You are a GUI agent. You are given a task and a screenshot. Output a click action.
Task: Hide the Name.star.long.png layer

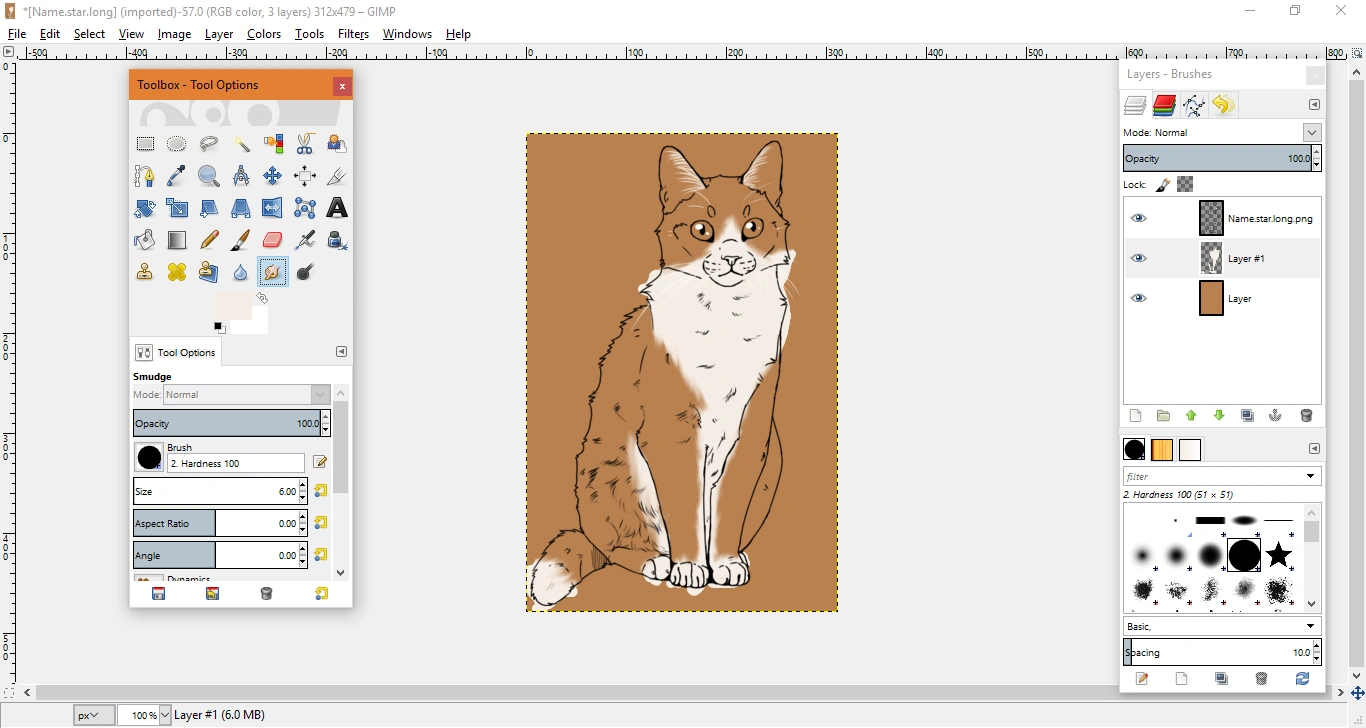tap(1139, 219)
